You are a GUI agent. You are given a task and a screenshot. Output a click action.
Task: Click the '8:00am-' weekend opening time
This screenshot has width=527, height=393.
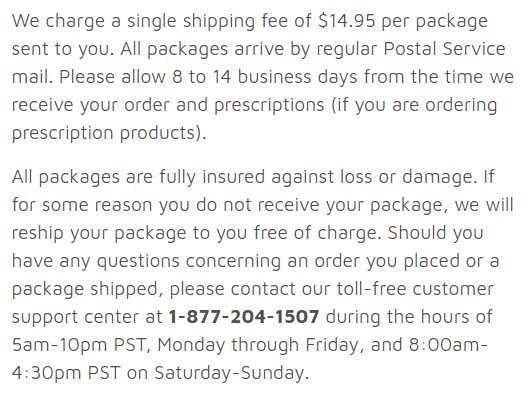click(448, 345)
